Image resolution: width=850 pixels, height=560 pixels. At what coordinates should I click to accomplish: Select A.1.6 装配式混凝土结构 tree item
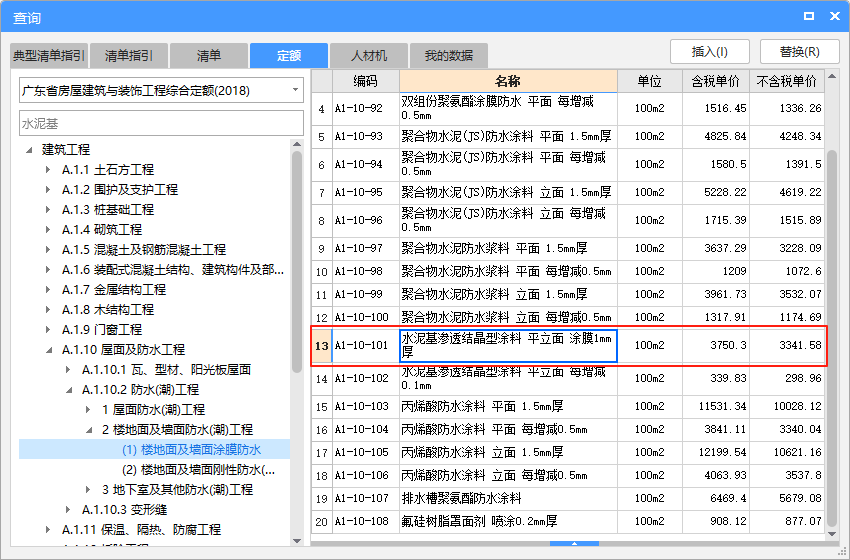point(173,270)
